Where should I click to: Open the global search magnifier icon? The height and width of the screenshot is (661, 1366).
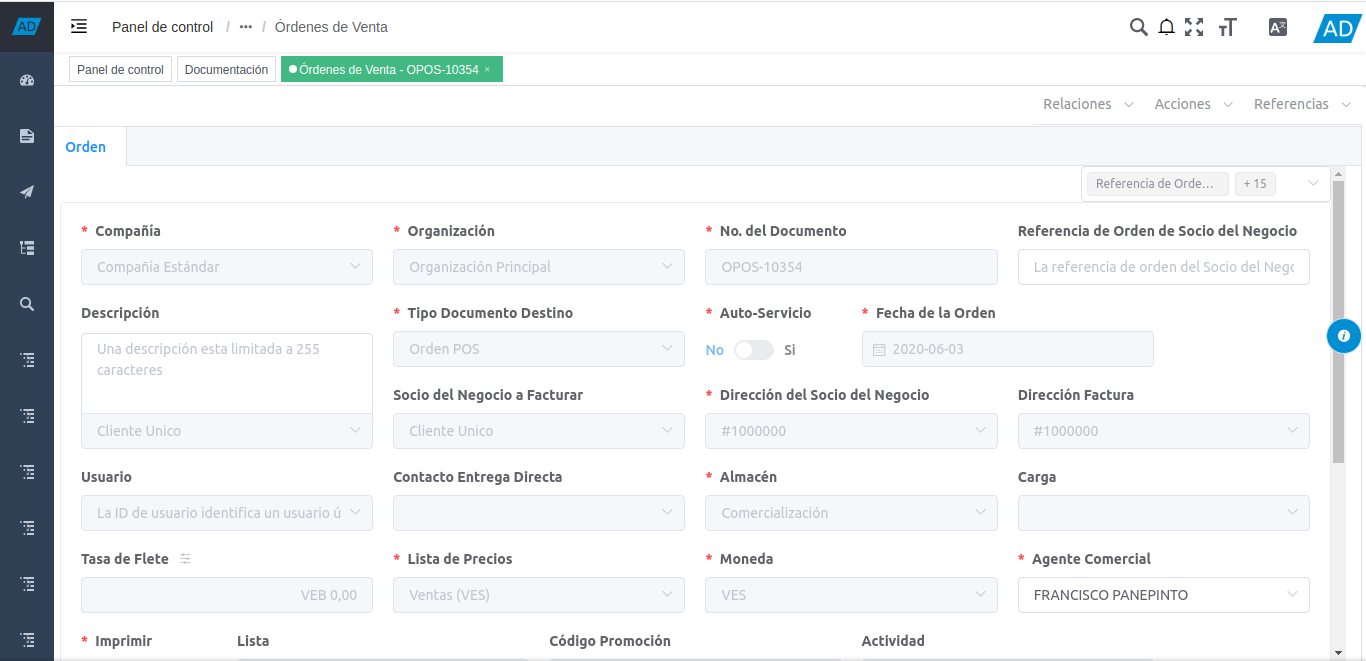[1138, 27]
